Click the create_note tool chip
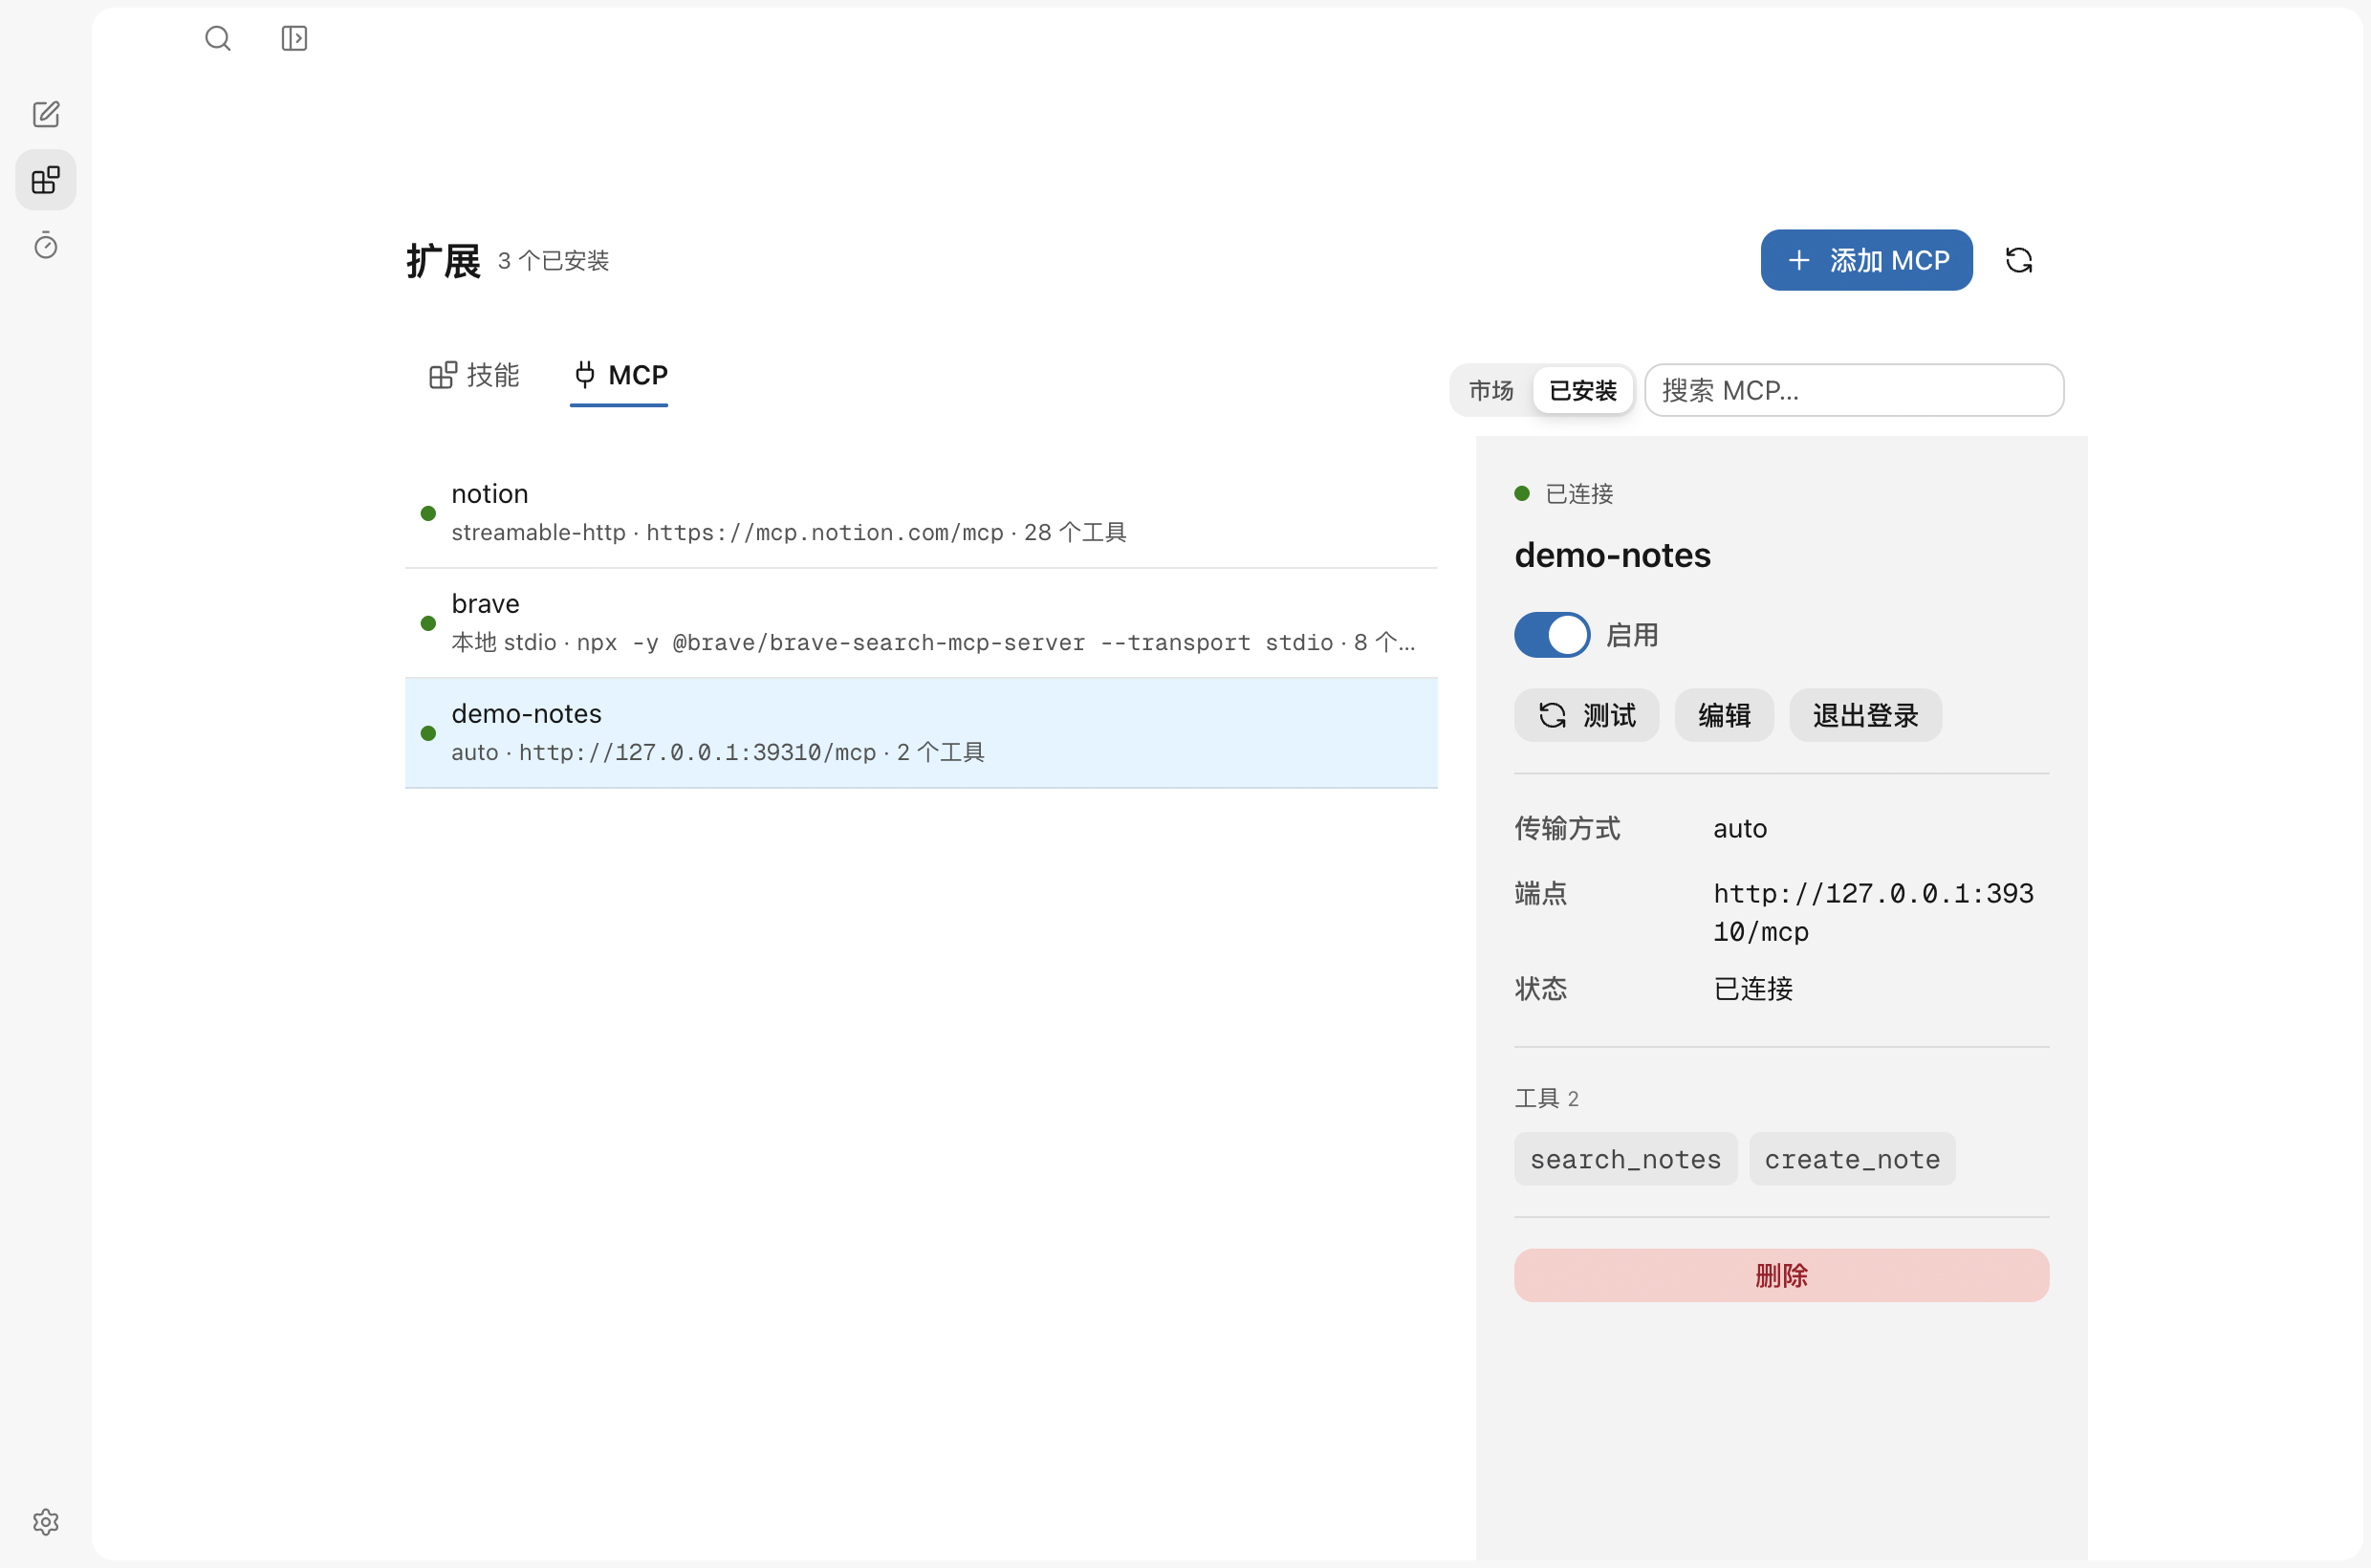Image resolution: width=2371 pixels, height=1568 pixels. (x=1853, y=1159)
